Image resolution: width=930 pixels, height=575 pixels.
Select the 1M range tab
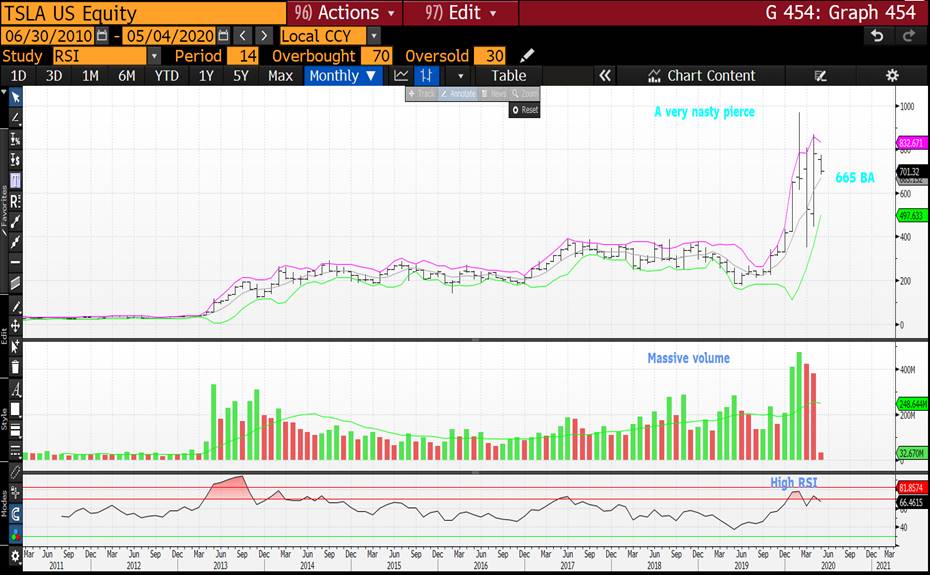pos(90,76)
